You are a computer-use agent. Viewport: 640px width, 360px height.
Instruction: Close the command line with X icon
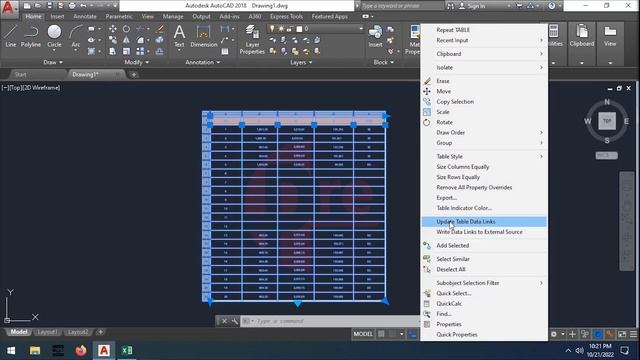[224, 321]
